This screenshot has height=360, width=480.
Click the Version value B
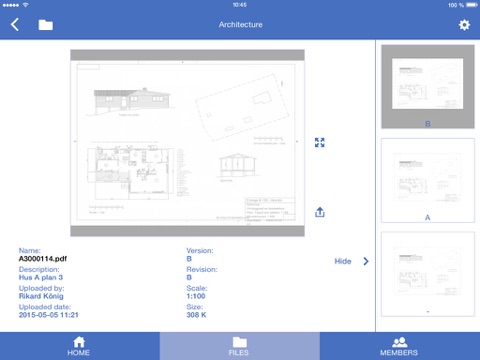click(x=189, y=259)
